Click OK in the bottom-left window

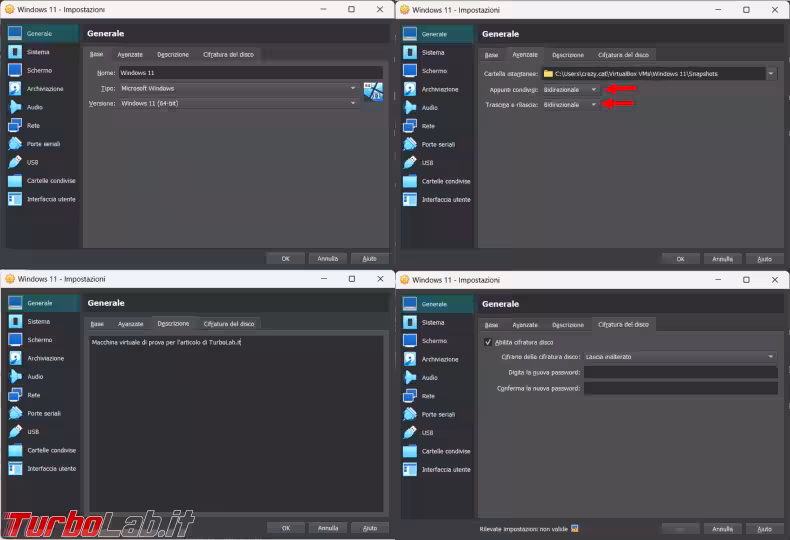coord(286,528)
